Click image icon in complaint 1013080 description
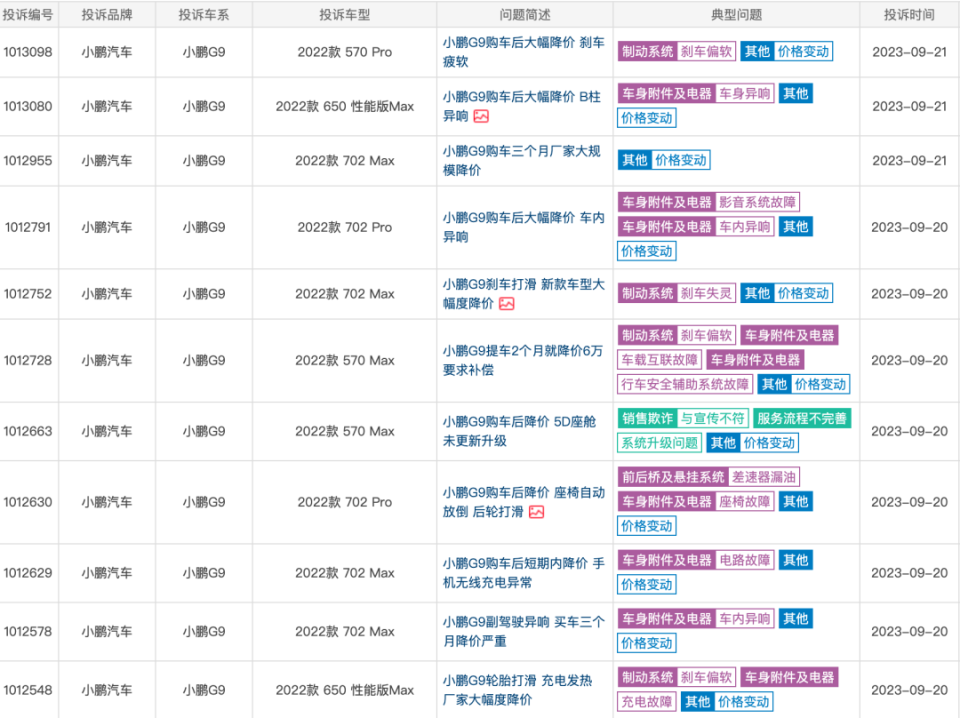The width and height of the screenshot is (960, 718). [481, 116]
